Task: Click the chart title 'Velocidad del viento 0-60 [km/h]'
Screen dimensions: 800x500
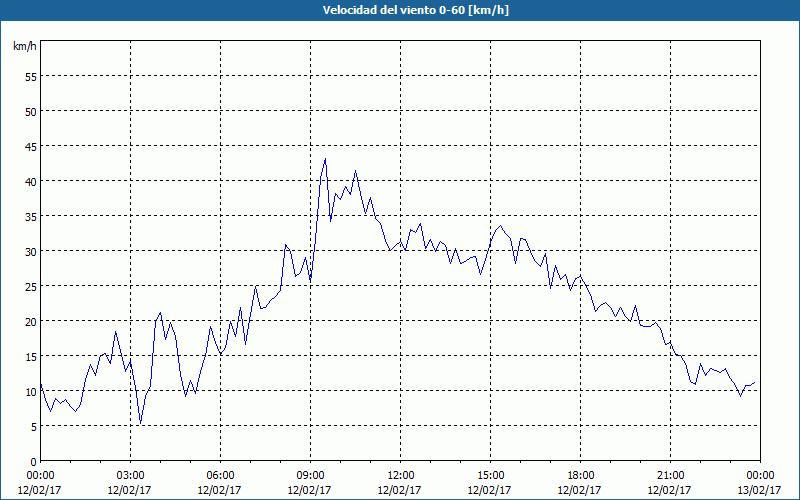Action: 416,10
